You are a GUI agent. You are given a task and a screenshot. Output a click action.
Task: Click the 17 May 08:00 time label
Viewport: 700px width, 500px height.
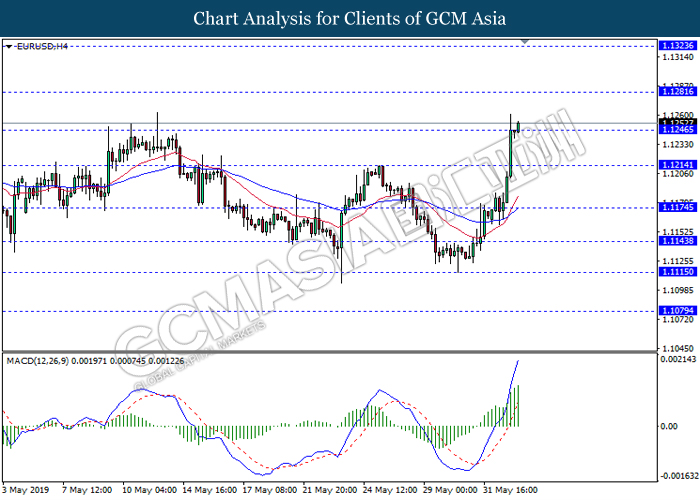pyautogui.click(x=270, y=490)
